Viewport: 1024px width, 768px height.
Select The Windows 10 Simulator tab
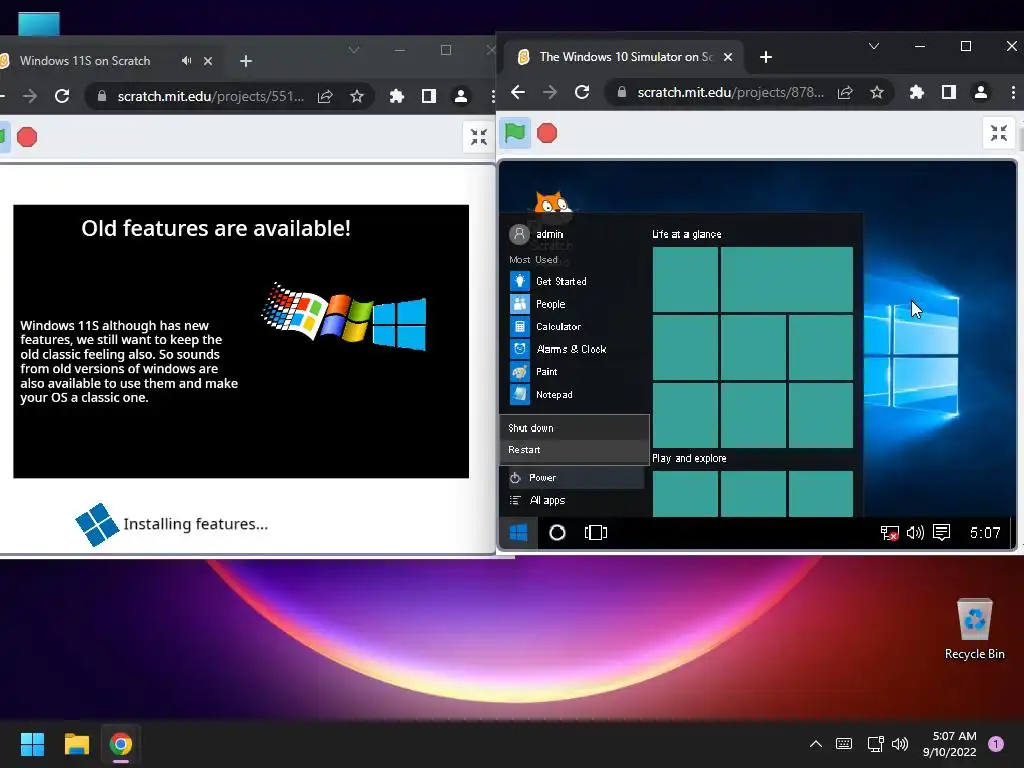[x=624, y=57]
